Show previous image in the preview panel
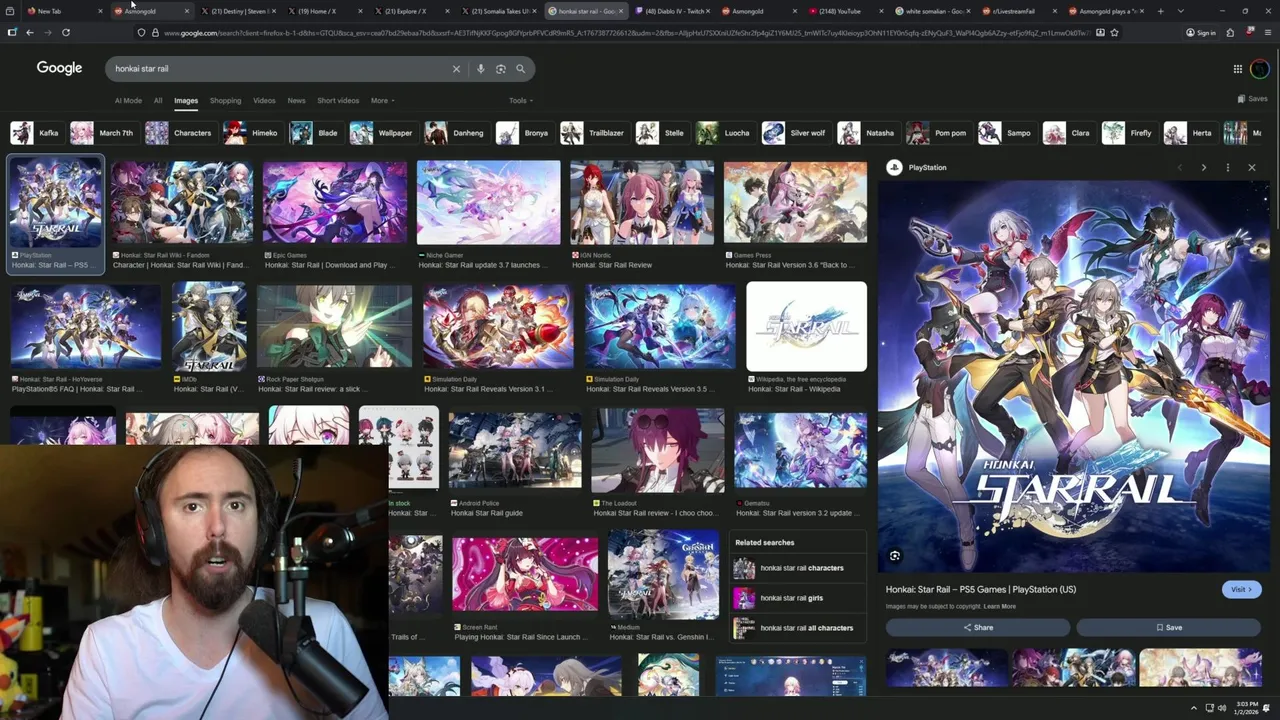Screen dimensions: 1280x720 (x=1179, y=167)
